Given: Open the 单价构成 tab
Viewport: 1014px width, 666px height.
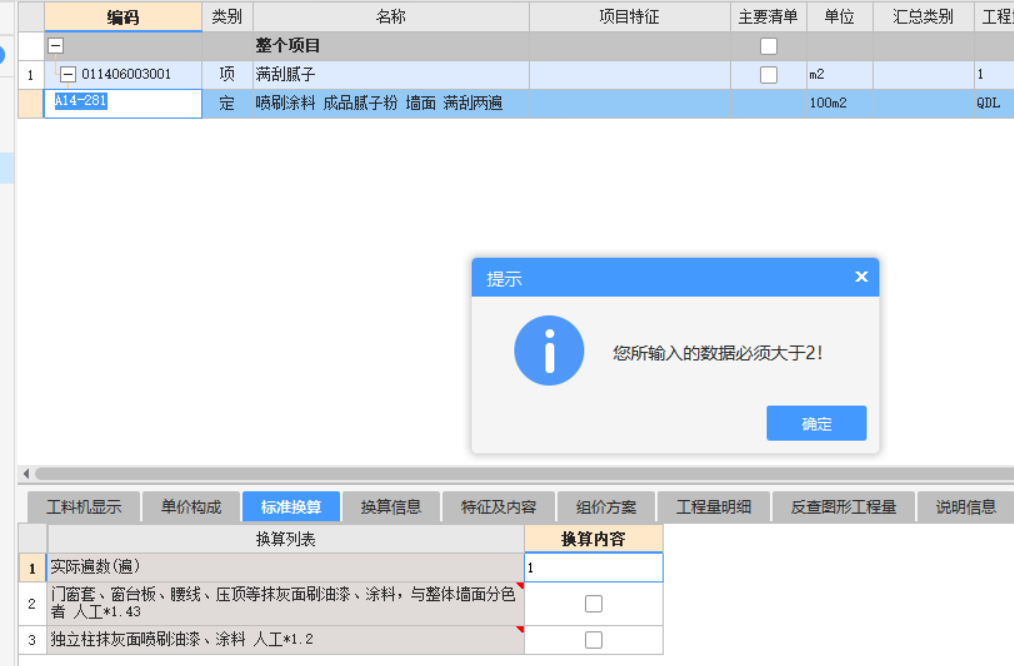Looking at the screenshot, I should (x=191, y=507).
